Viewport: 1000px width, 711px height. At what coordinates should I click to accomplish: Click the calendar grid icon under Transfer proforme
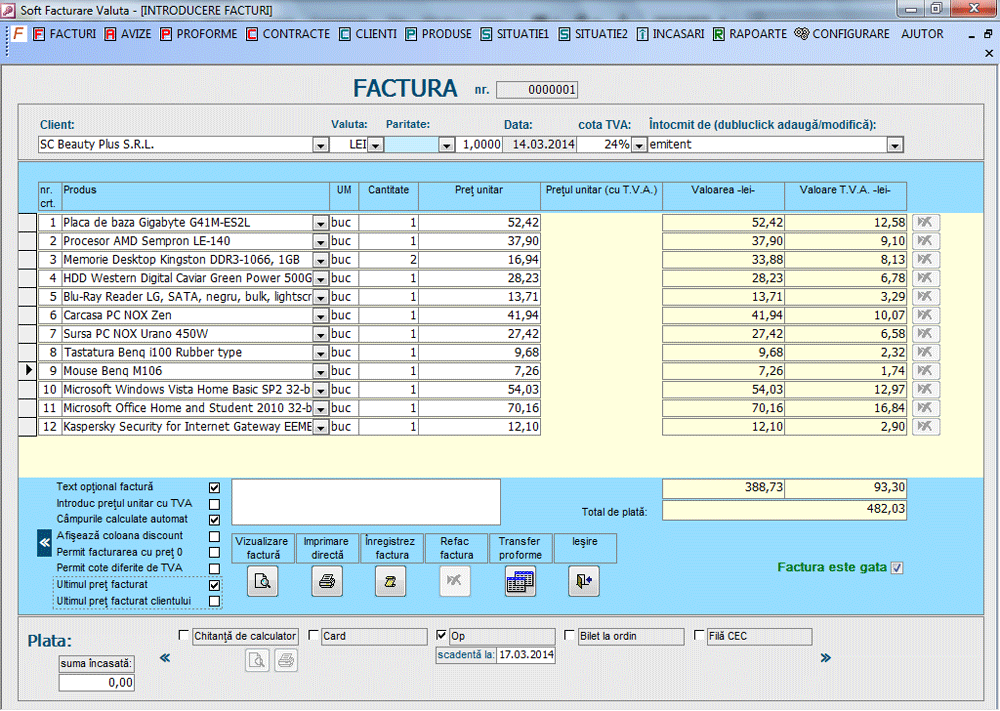coord(520,582)
